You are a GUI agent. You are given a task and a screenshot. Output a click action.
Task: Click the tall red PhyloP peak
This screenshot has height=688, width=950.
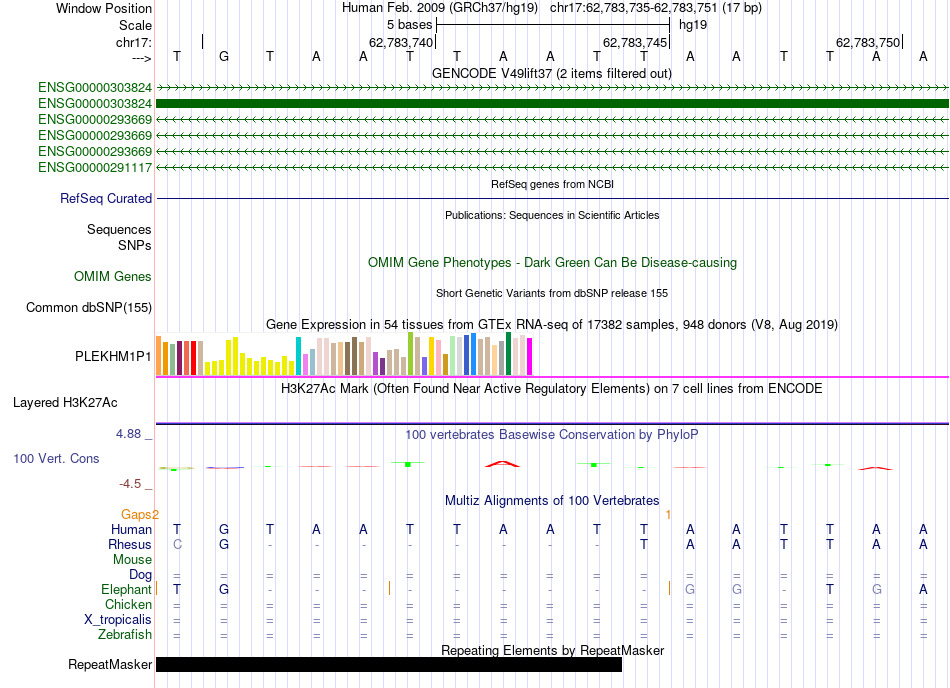502,464
